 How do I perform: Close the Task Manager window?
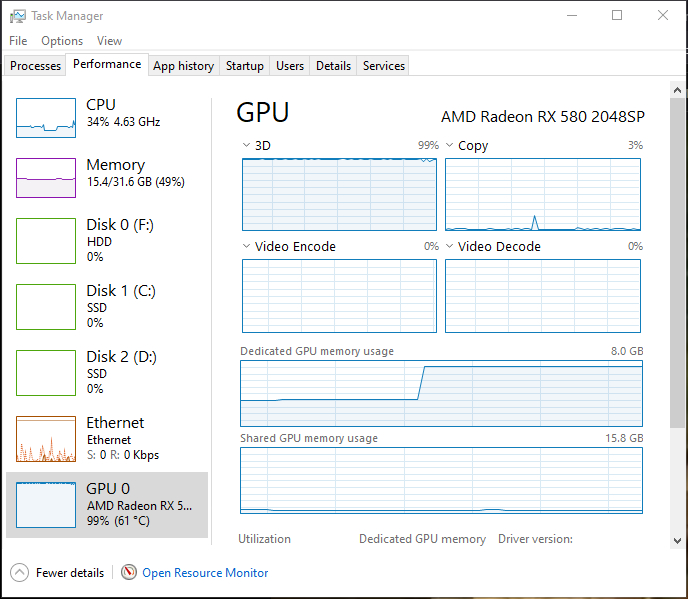pos(663,15)
